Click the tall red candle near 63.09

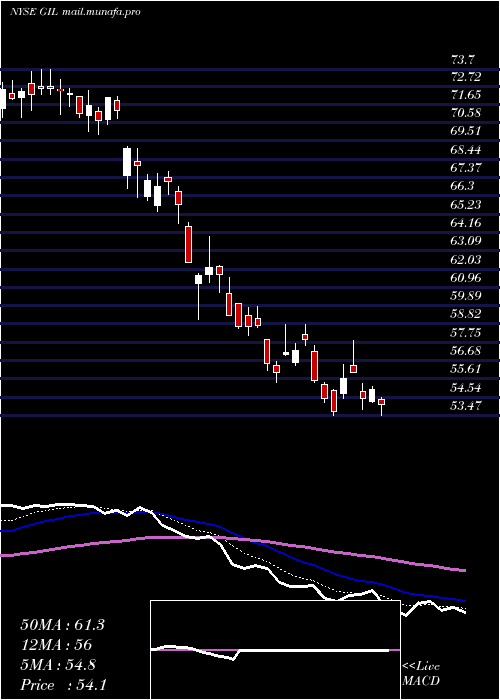188,243
